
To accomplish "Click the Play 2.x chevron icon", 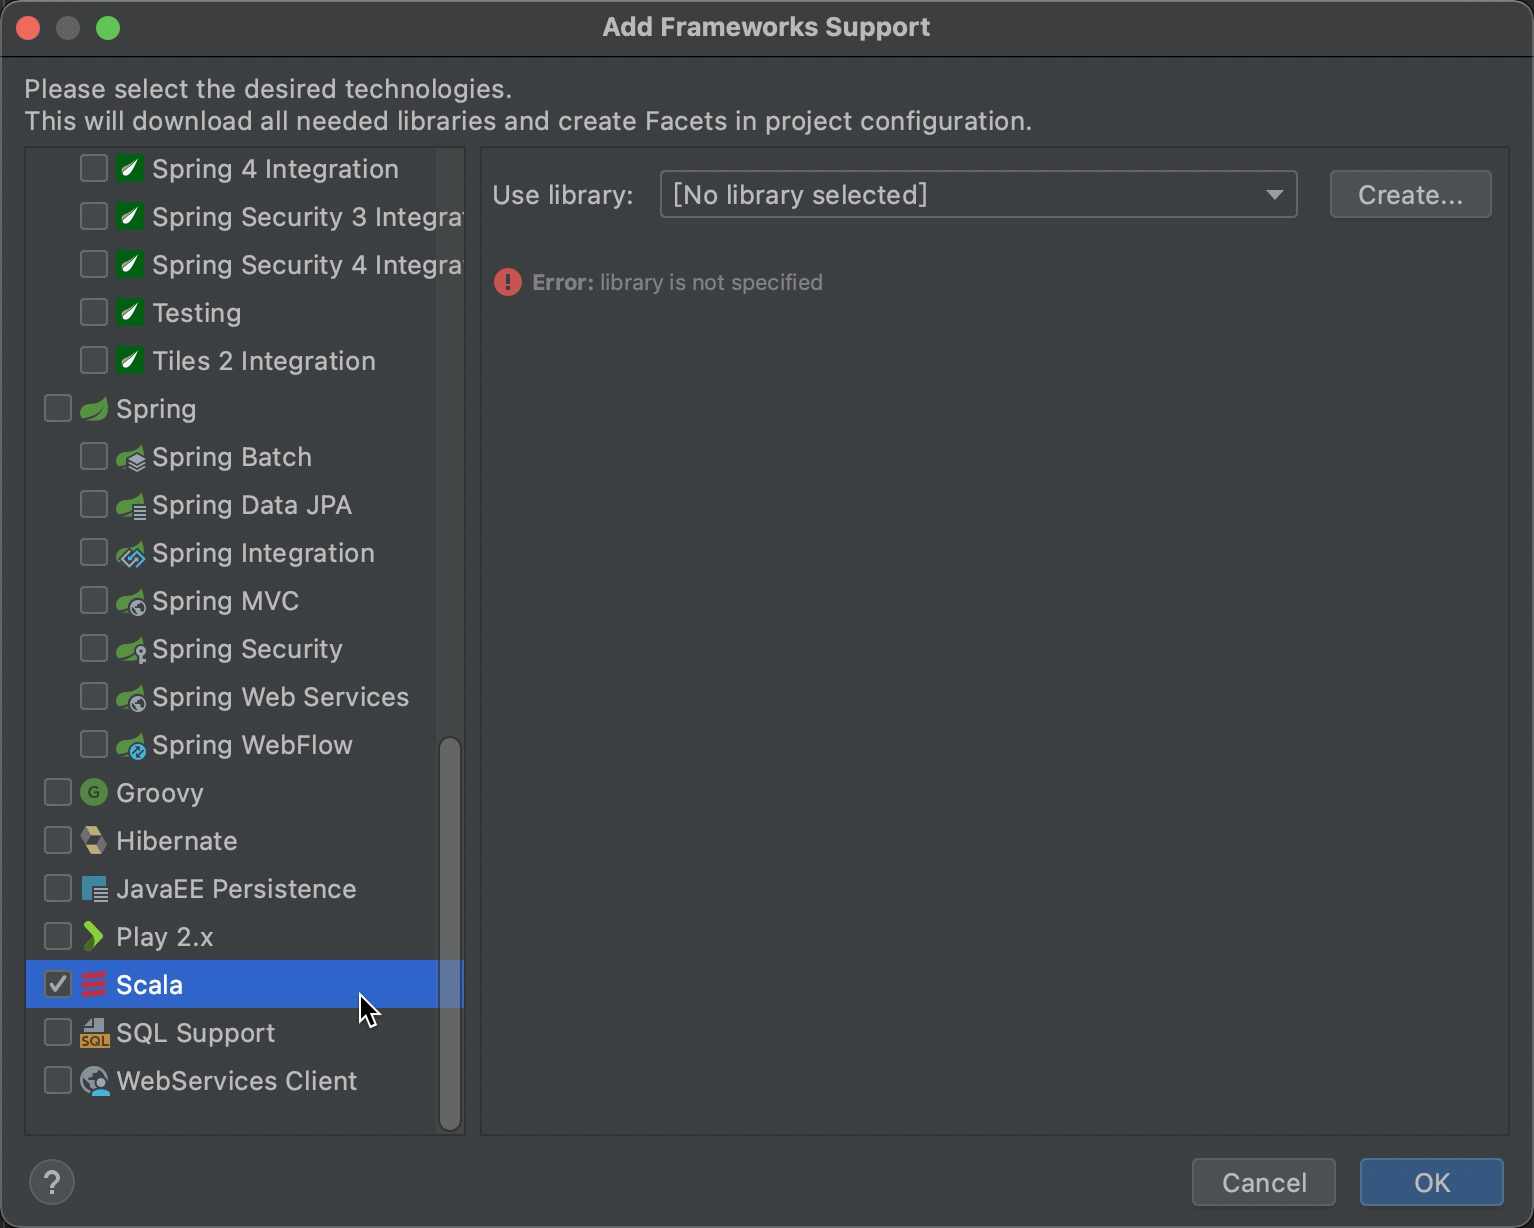I will click(93, 937).
